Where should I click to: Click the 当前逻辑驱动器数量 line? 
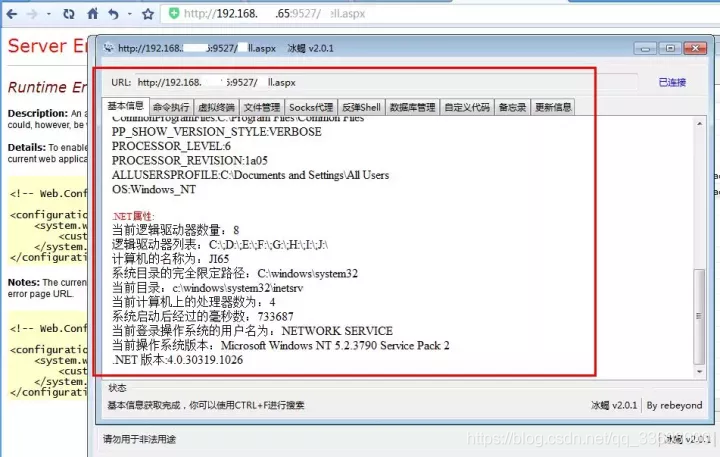coord(175,230)
